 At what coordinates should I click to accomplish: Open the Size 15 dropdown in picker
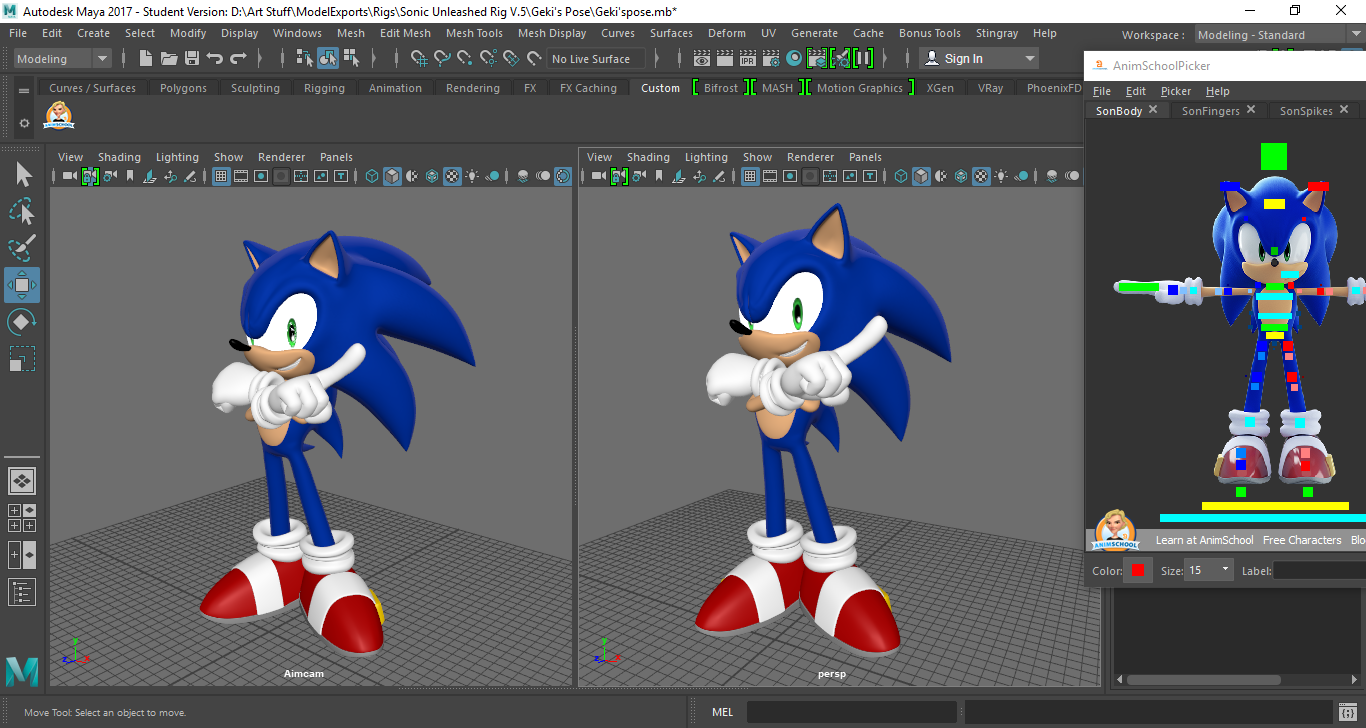[1209, 570]
